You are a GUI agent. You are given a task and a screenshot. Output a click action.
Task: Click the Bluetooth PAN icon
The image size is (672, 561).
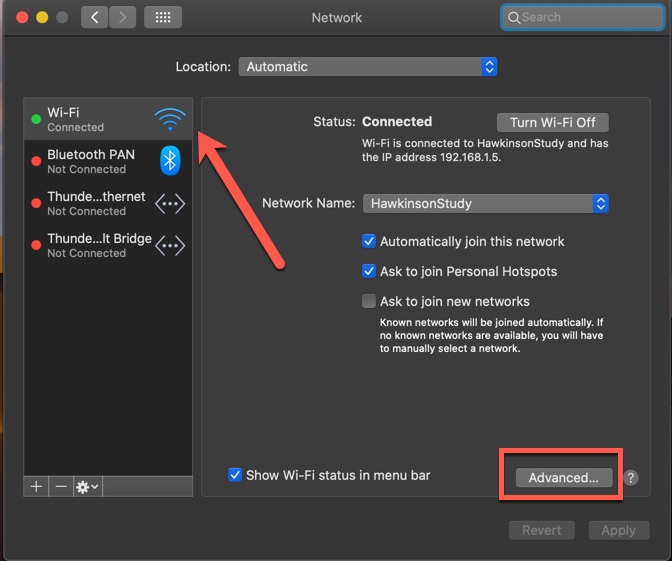point(170,161)
